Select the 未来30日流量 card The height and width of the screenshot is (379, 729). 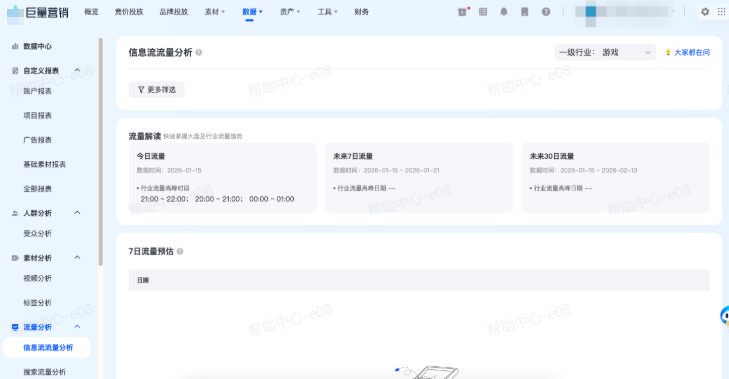(x=616, y=178)
